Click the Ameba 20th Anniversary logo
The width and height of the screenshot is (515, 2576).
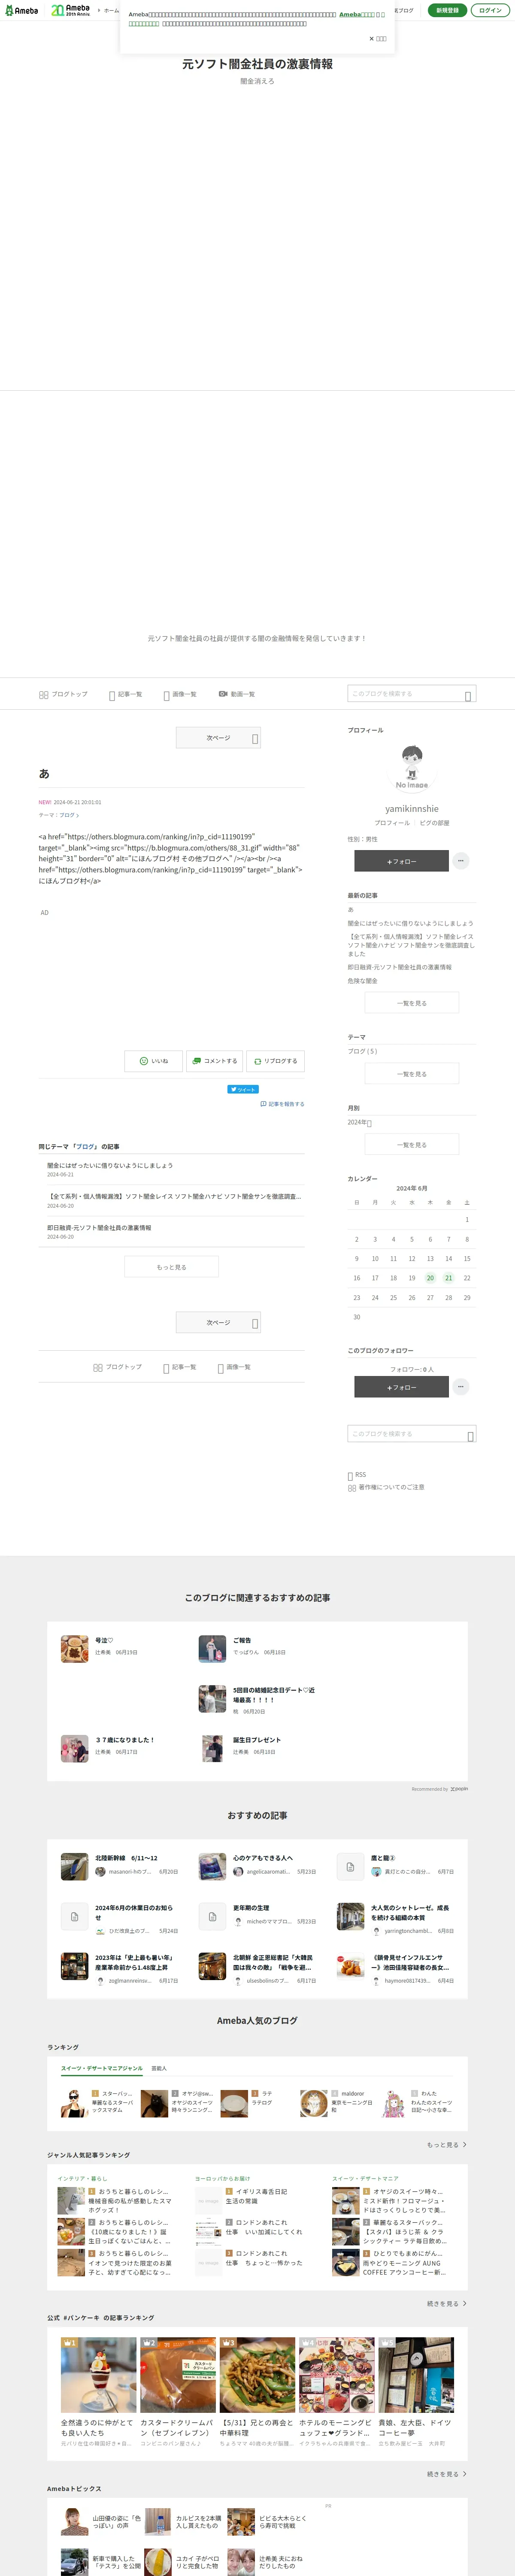pos(71,10)
